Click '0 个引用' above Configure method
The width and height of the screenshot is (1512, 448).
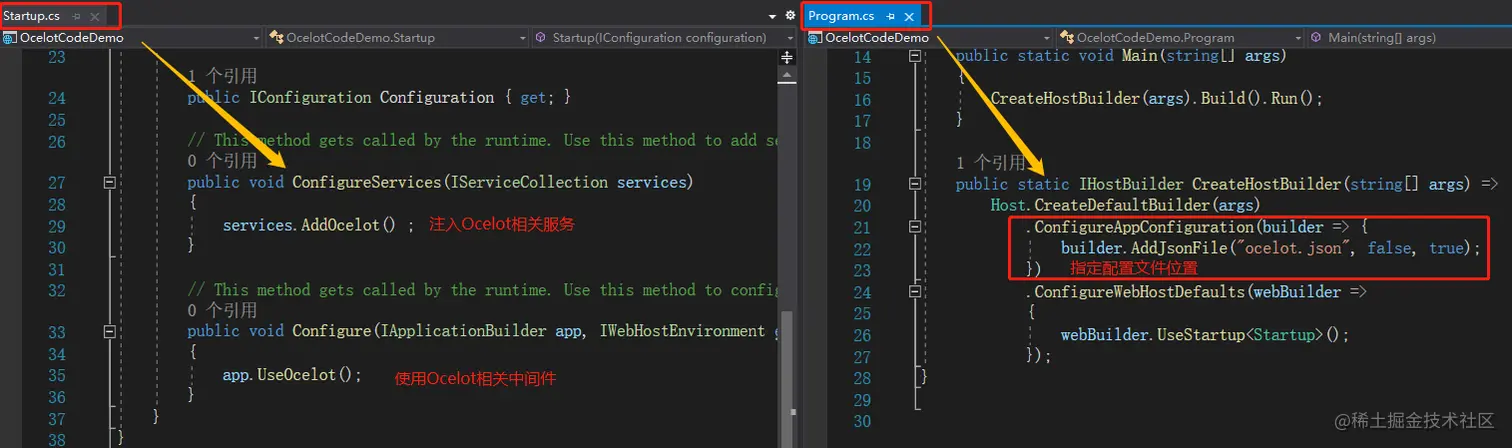click(222, 311)
